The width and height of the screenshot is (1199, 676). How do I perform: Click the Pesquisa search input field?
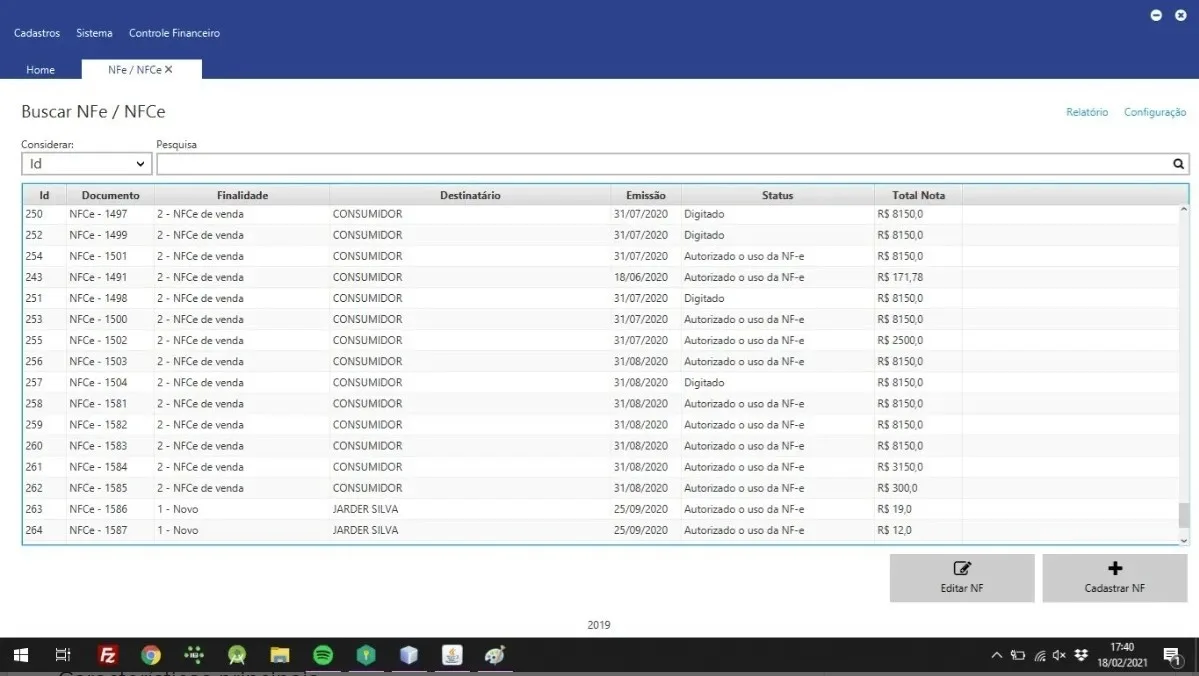coord(664,164)
